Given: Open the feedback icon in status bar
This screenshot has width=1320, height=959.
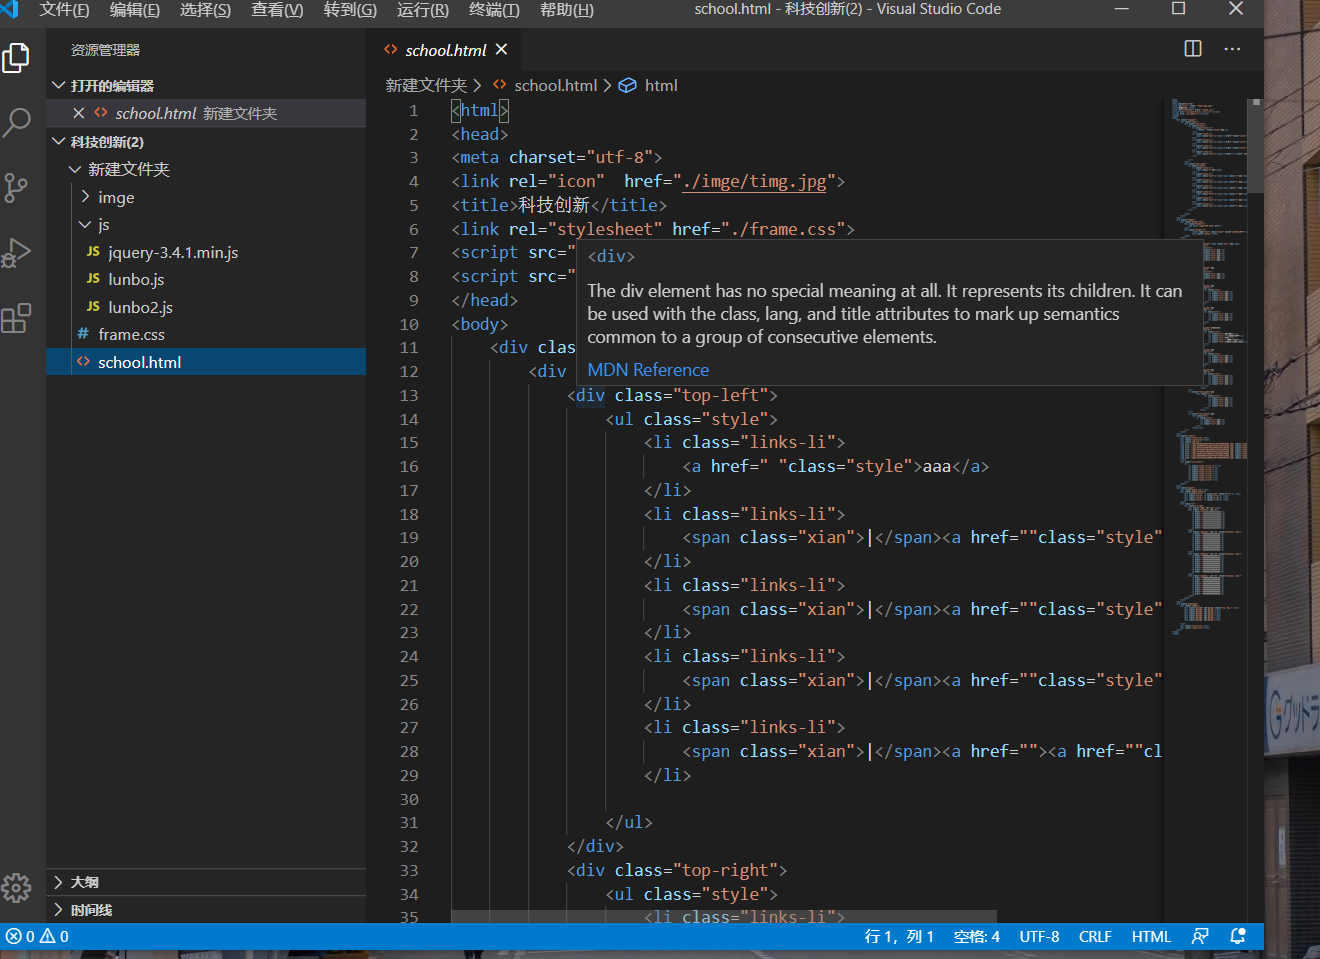Looking at the screenshot, I should click(1200, 937).
